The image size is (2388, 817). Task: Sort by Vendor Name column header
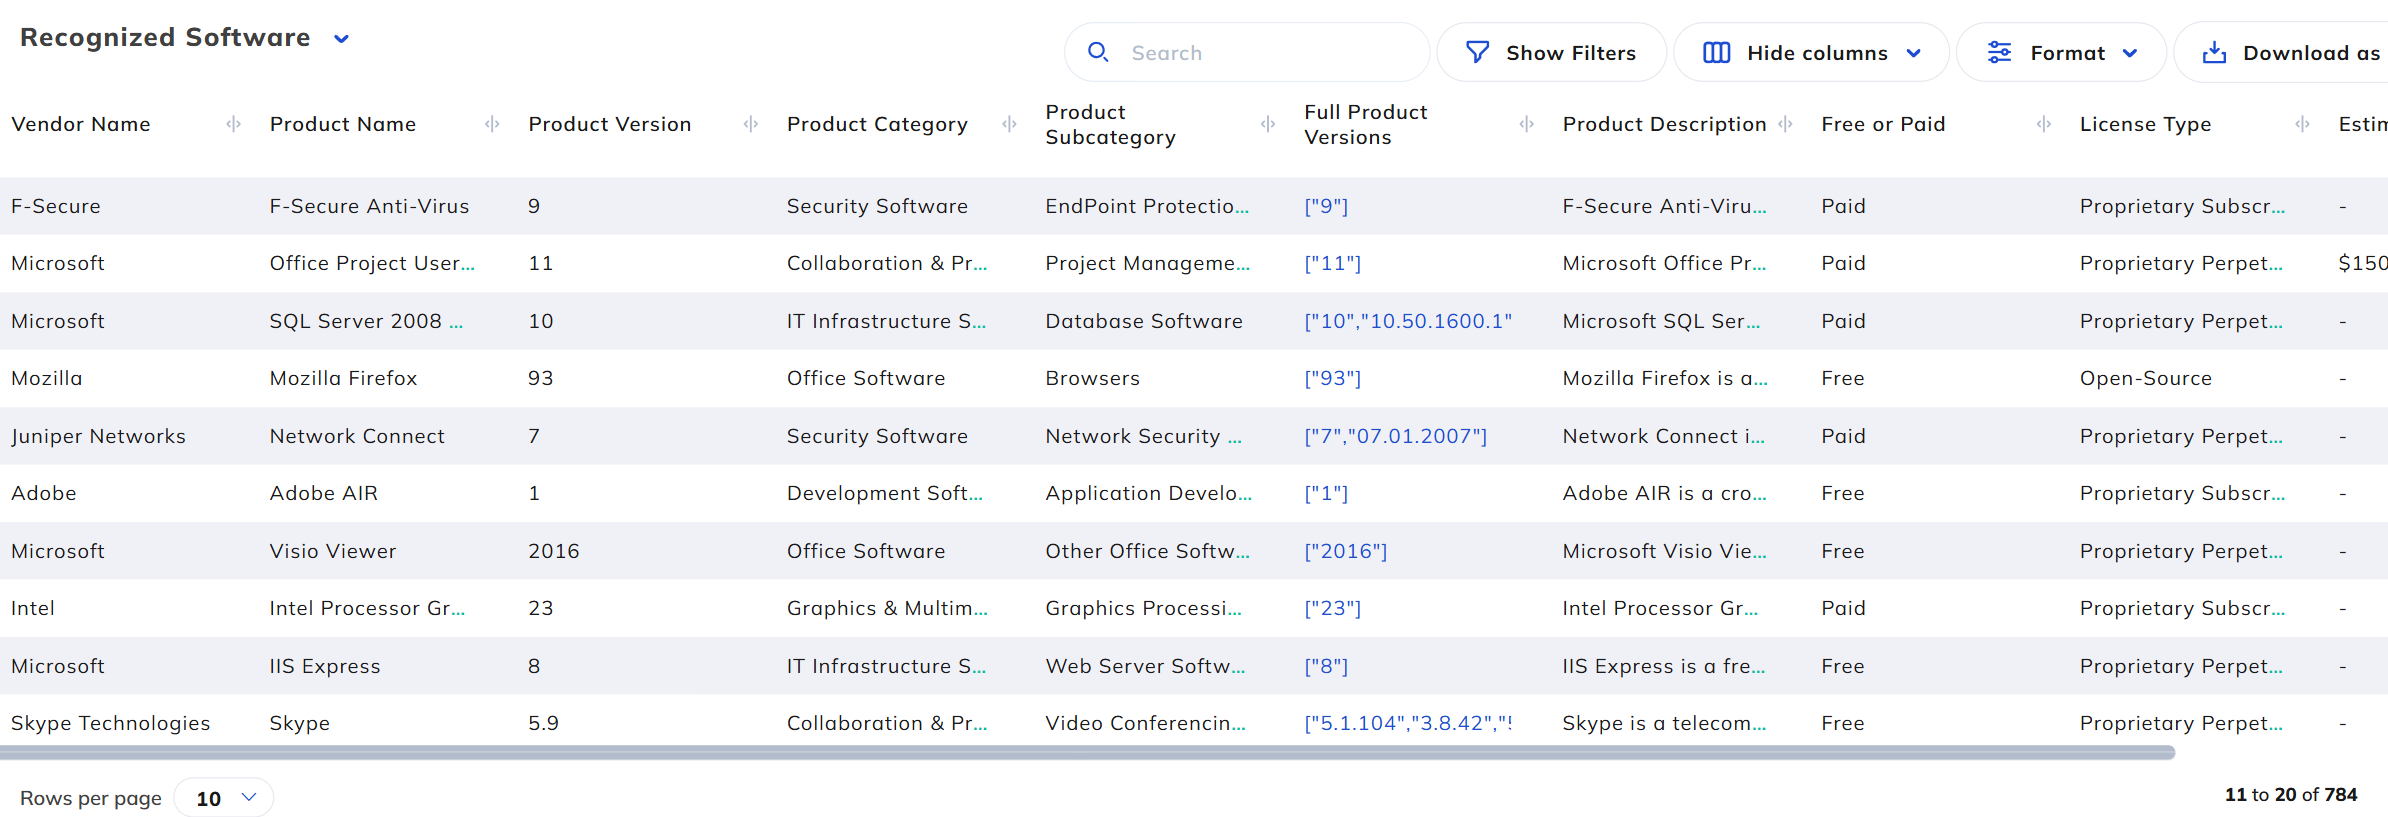pyautogui.click(x=81, y=124)
